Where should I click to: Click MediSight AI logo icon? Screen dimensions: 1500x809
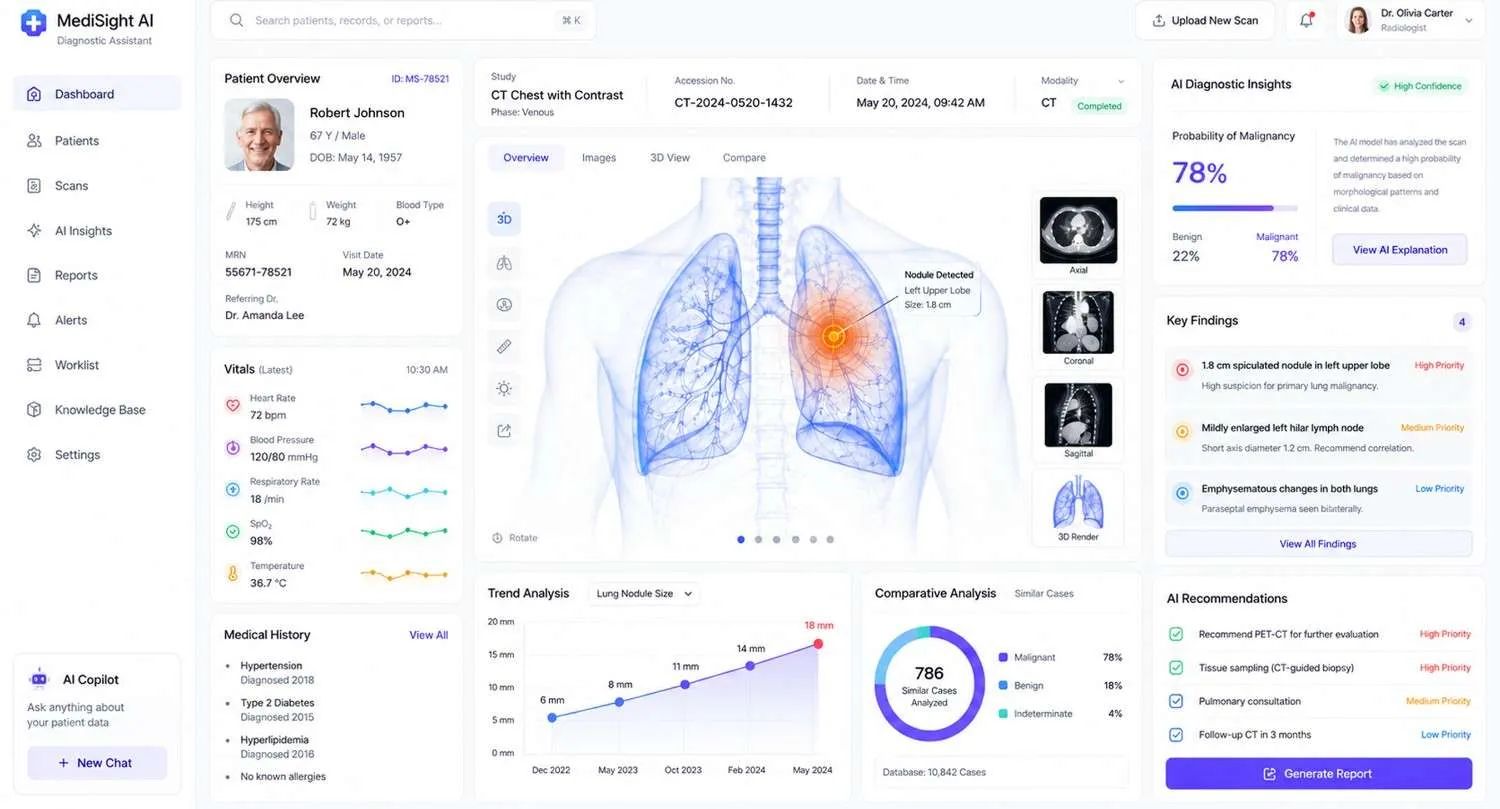[x=33, y=23]
